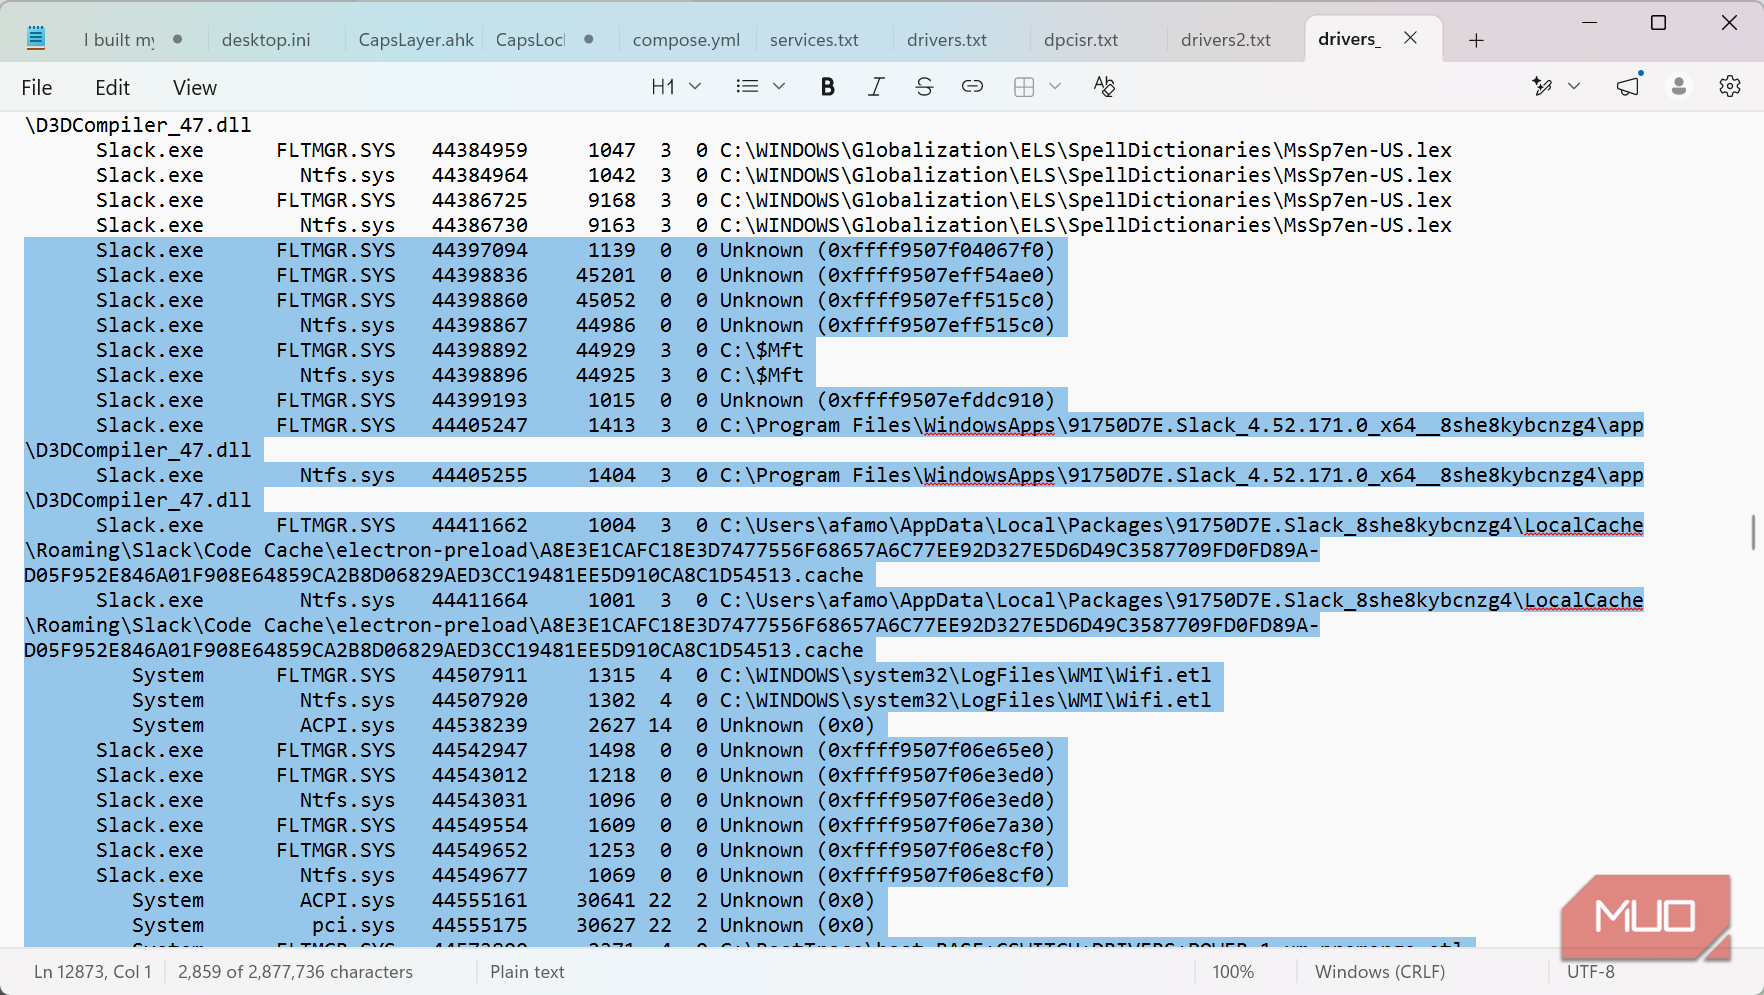Click the Ln 12873, Col 1 status indicator
This screenshot has height=995, width=1764.
click(x=93, y=972)
